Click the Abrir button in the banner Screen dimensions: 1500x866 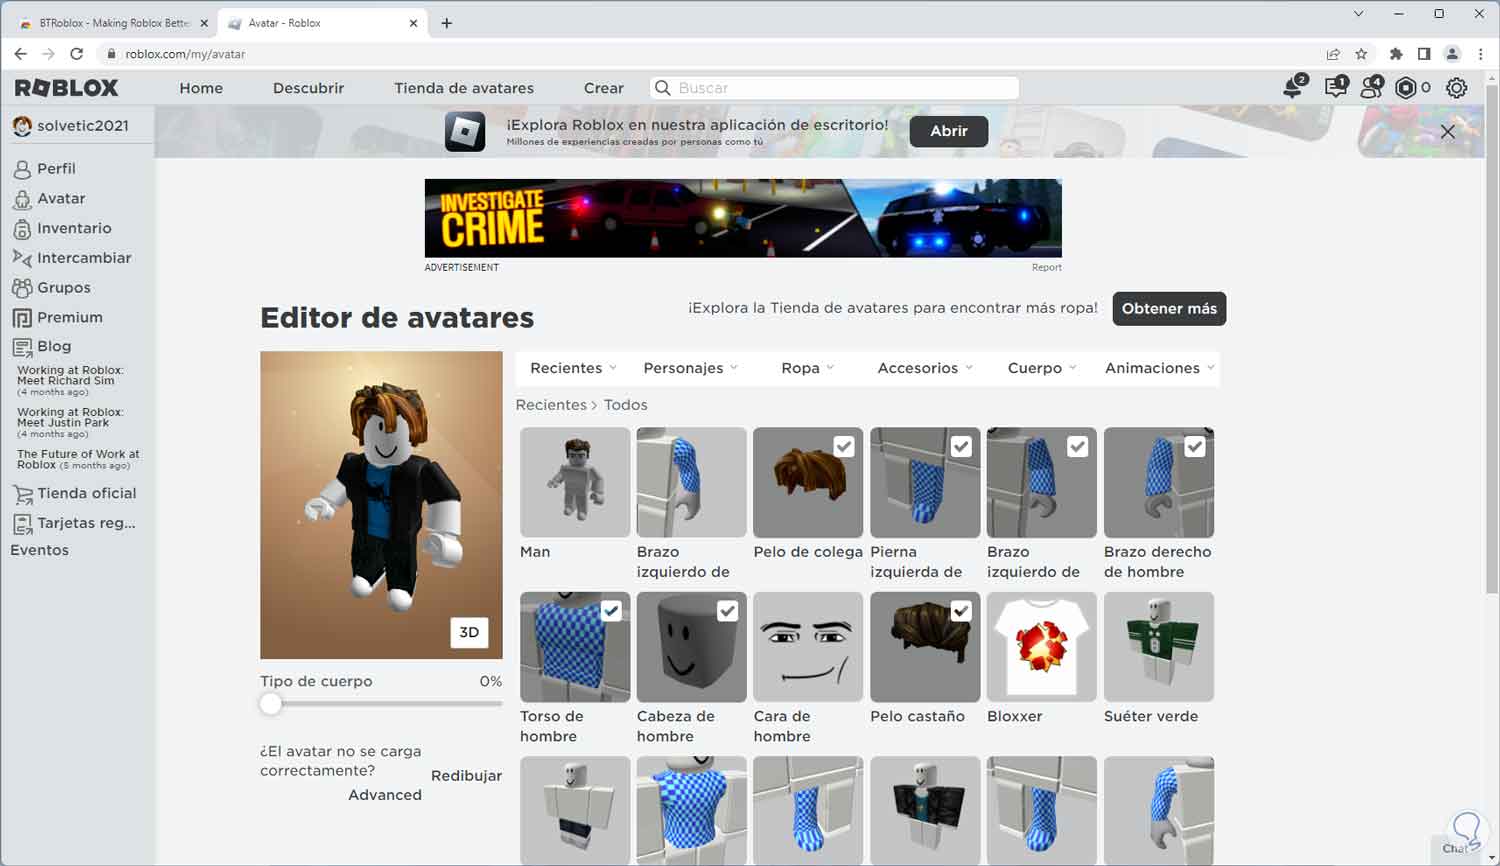pos(949,131)
